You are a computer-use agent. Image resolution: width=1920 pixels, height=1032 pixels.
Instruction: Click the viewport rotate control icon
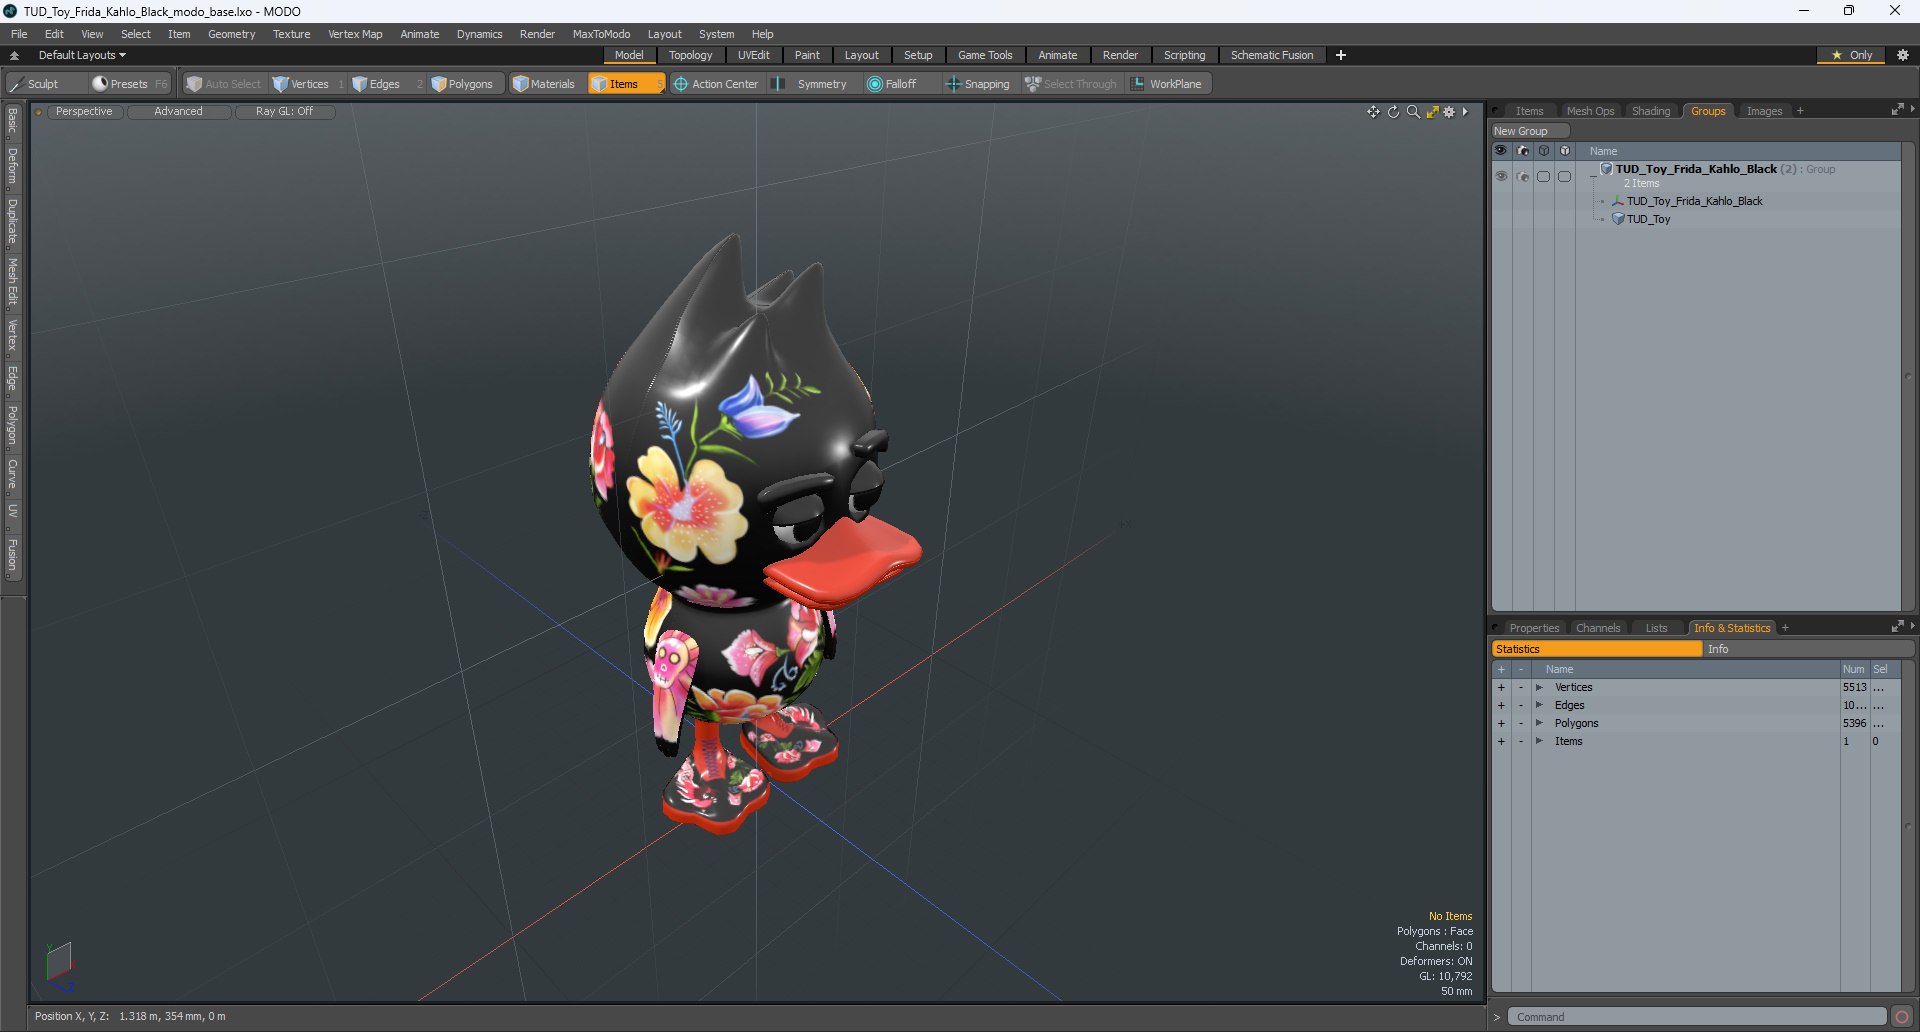coord(1393,112)
